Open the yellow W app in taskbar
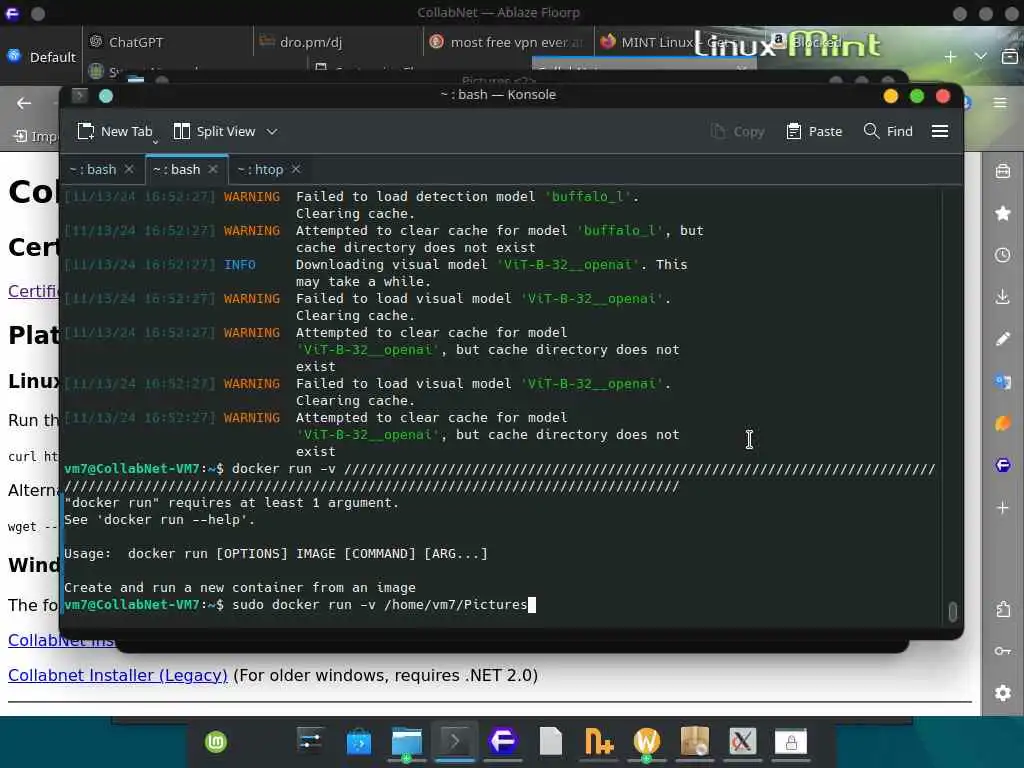This screenshot has height=768, width=1024. tap(647, 742)
